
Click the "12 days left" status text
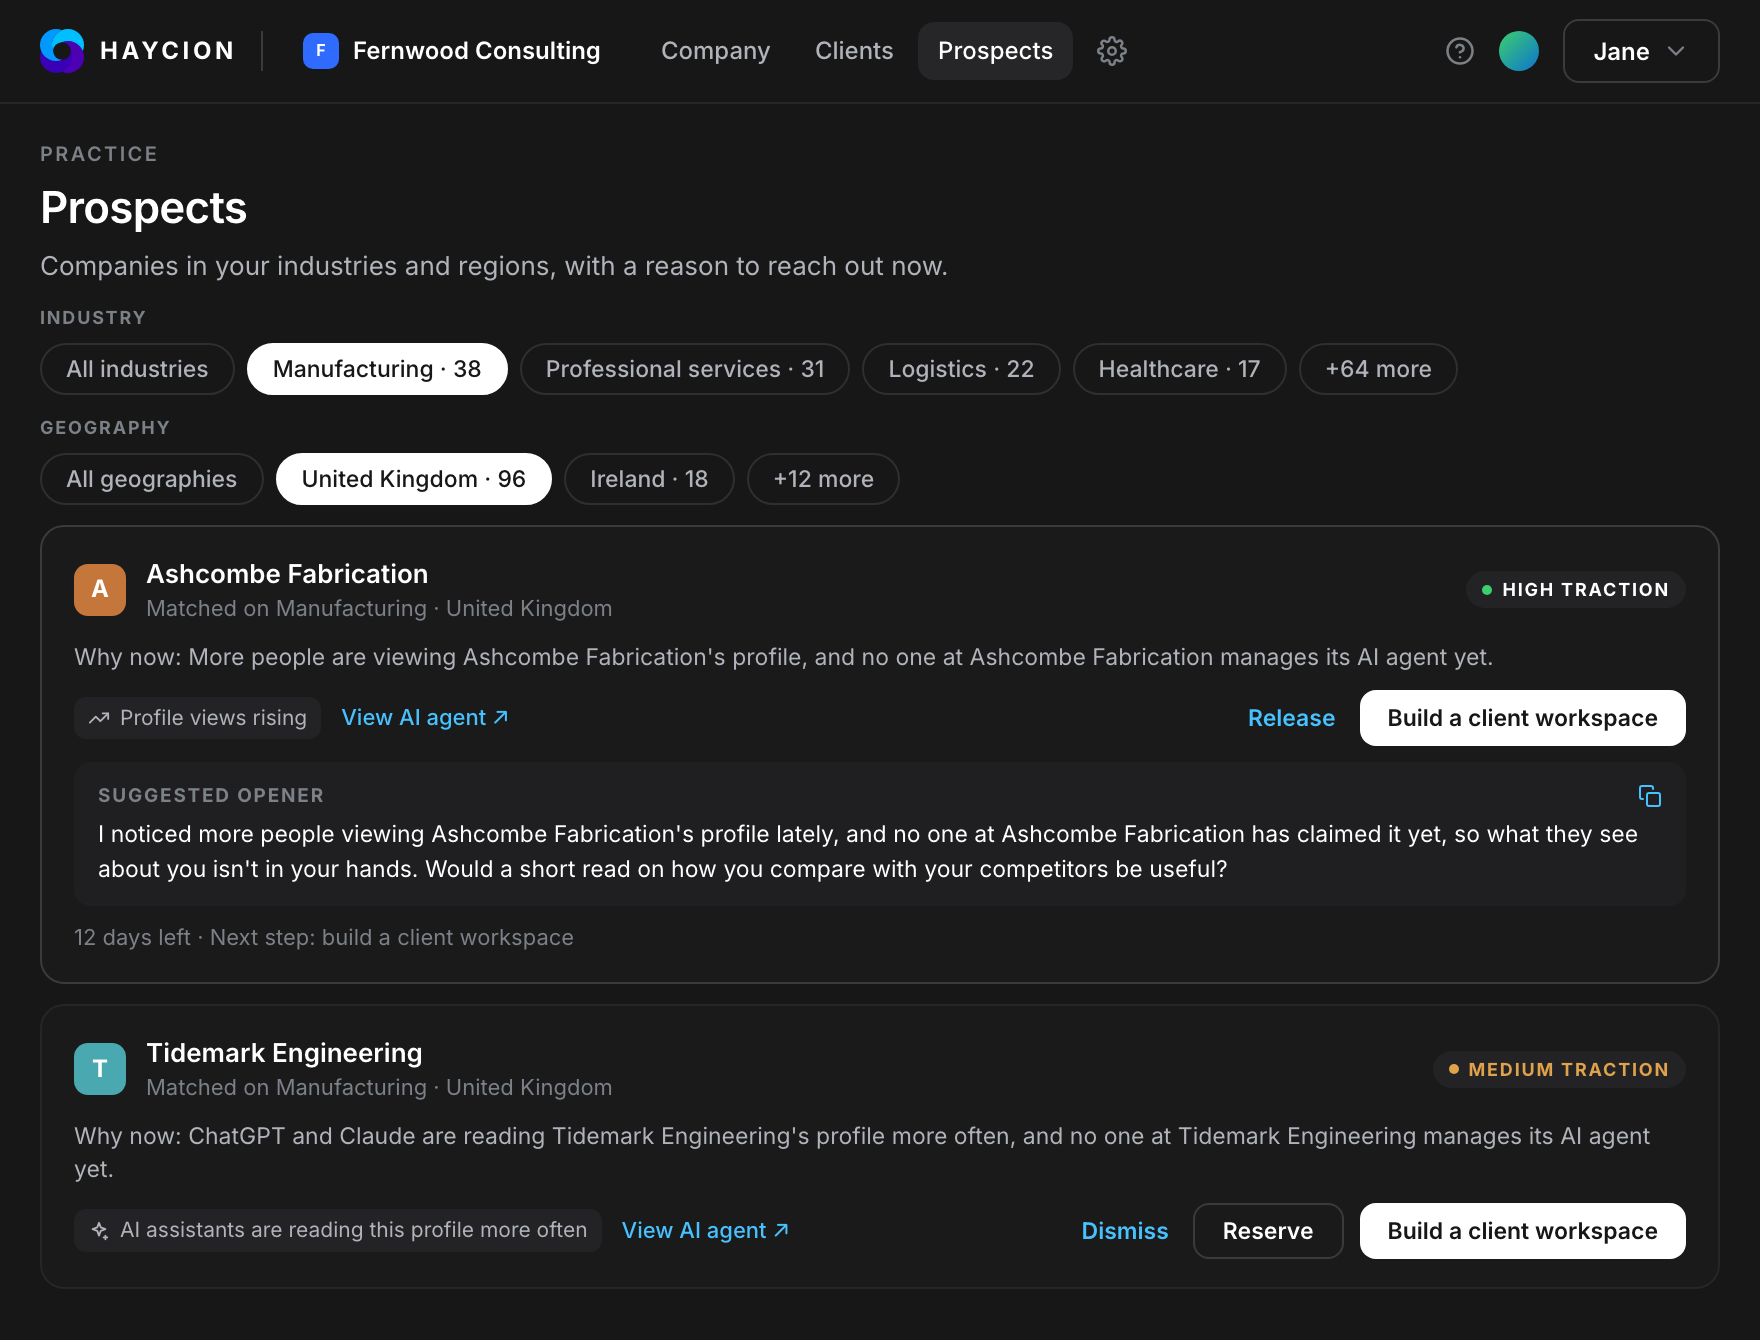click(x=132, y=937)
